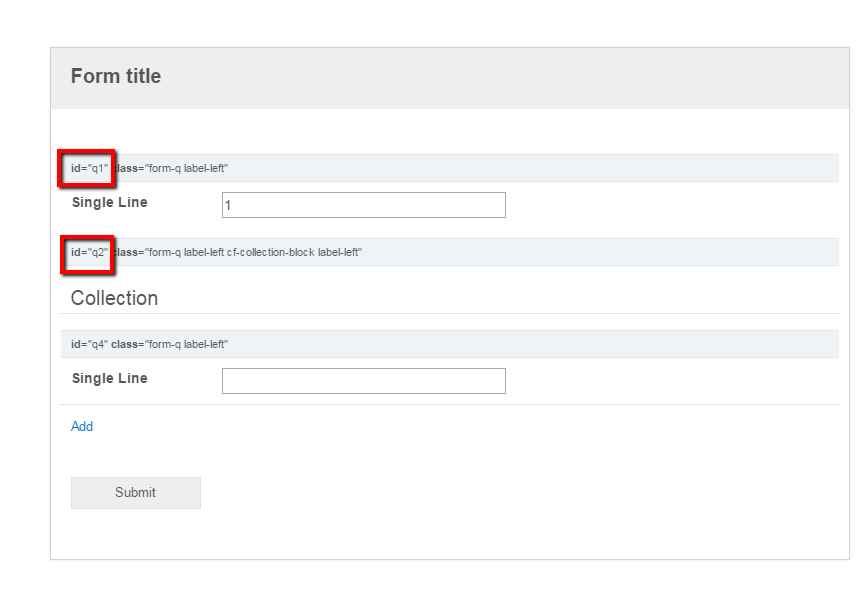Click the cf-collection-block class name text
Screen dimensions: 863x603
[x=271, y=253]
